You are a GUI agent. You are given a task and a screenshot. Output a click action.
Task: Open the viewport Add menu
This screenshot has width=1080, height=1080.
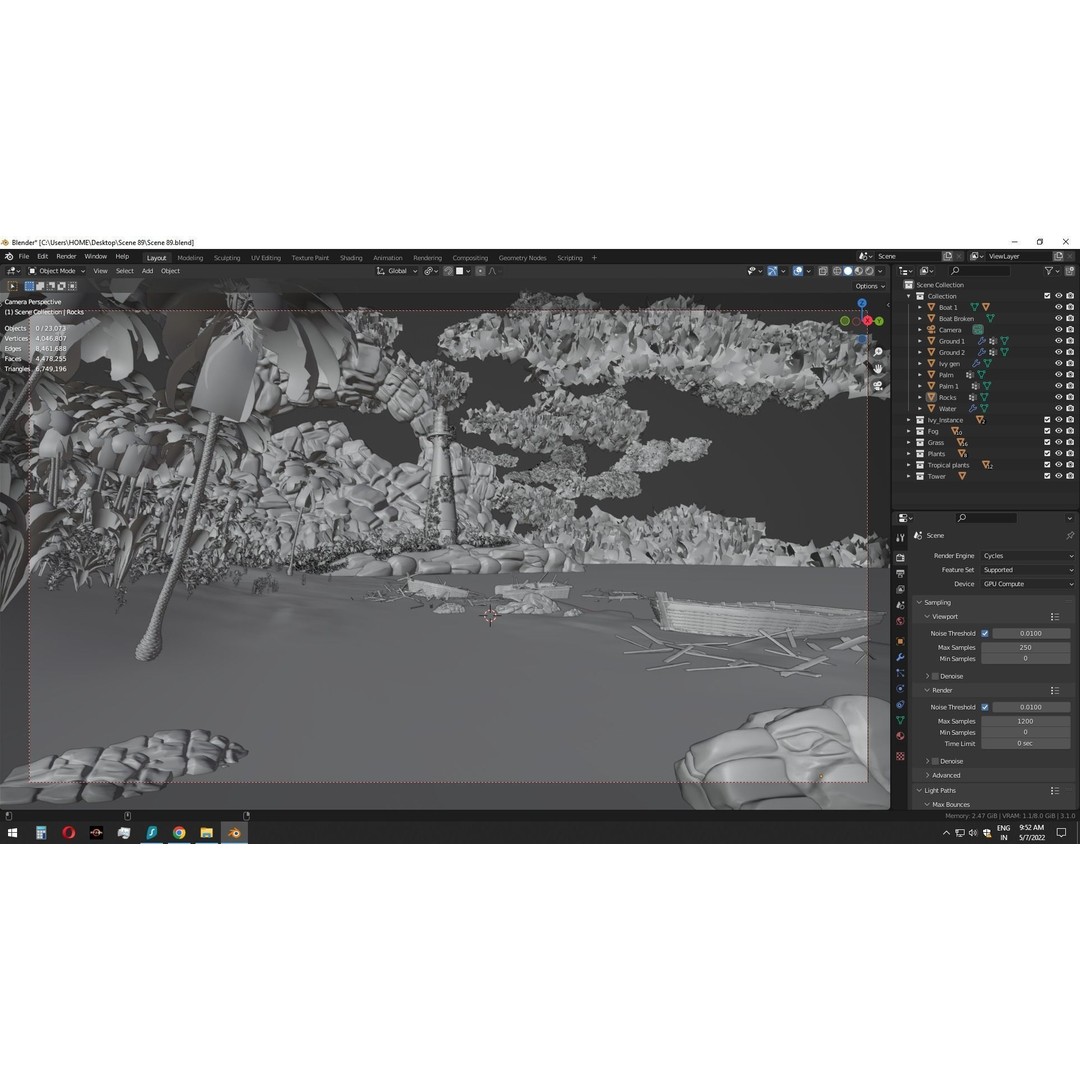tap(147, 271)
